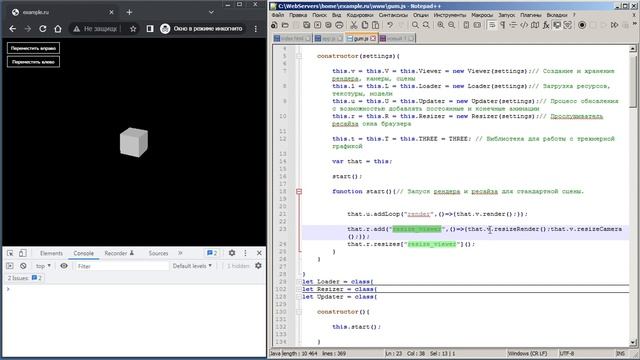Click the Print icon in Notepad++ toolbar
This screenshot has height=360, width=640.
[x=339, y=25]
